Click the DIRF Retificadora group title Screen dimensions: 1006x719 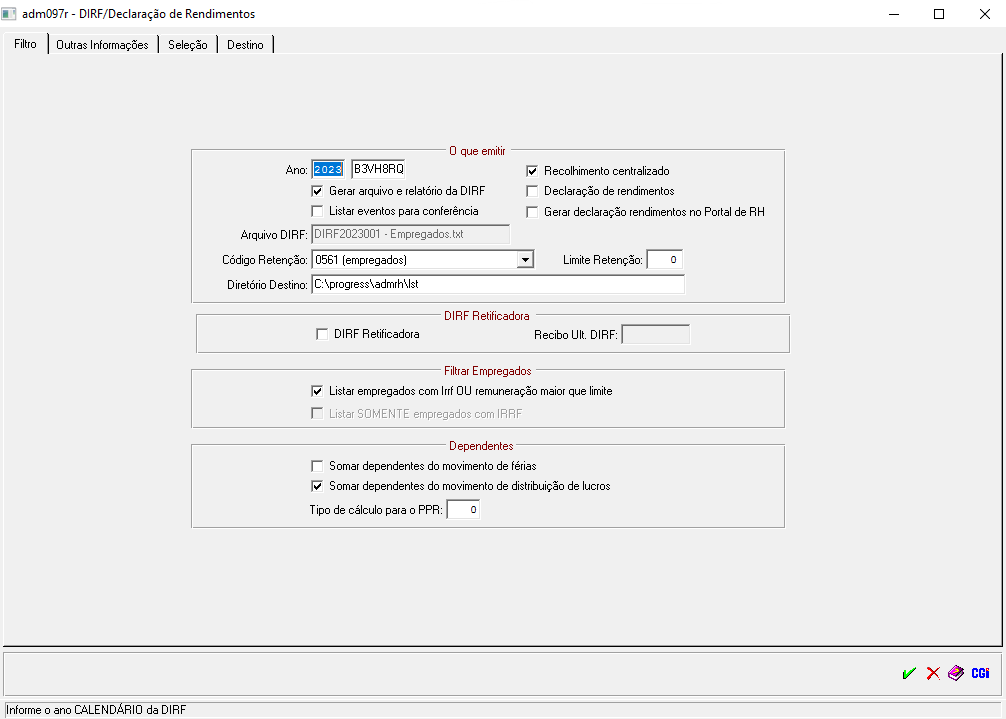(x=487, y=316)
